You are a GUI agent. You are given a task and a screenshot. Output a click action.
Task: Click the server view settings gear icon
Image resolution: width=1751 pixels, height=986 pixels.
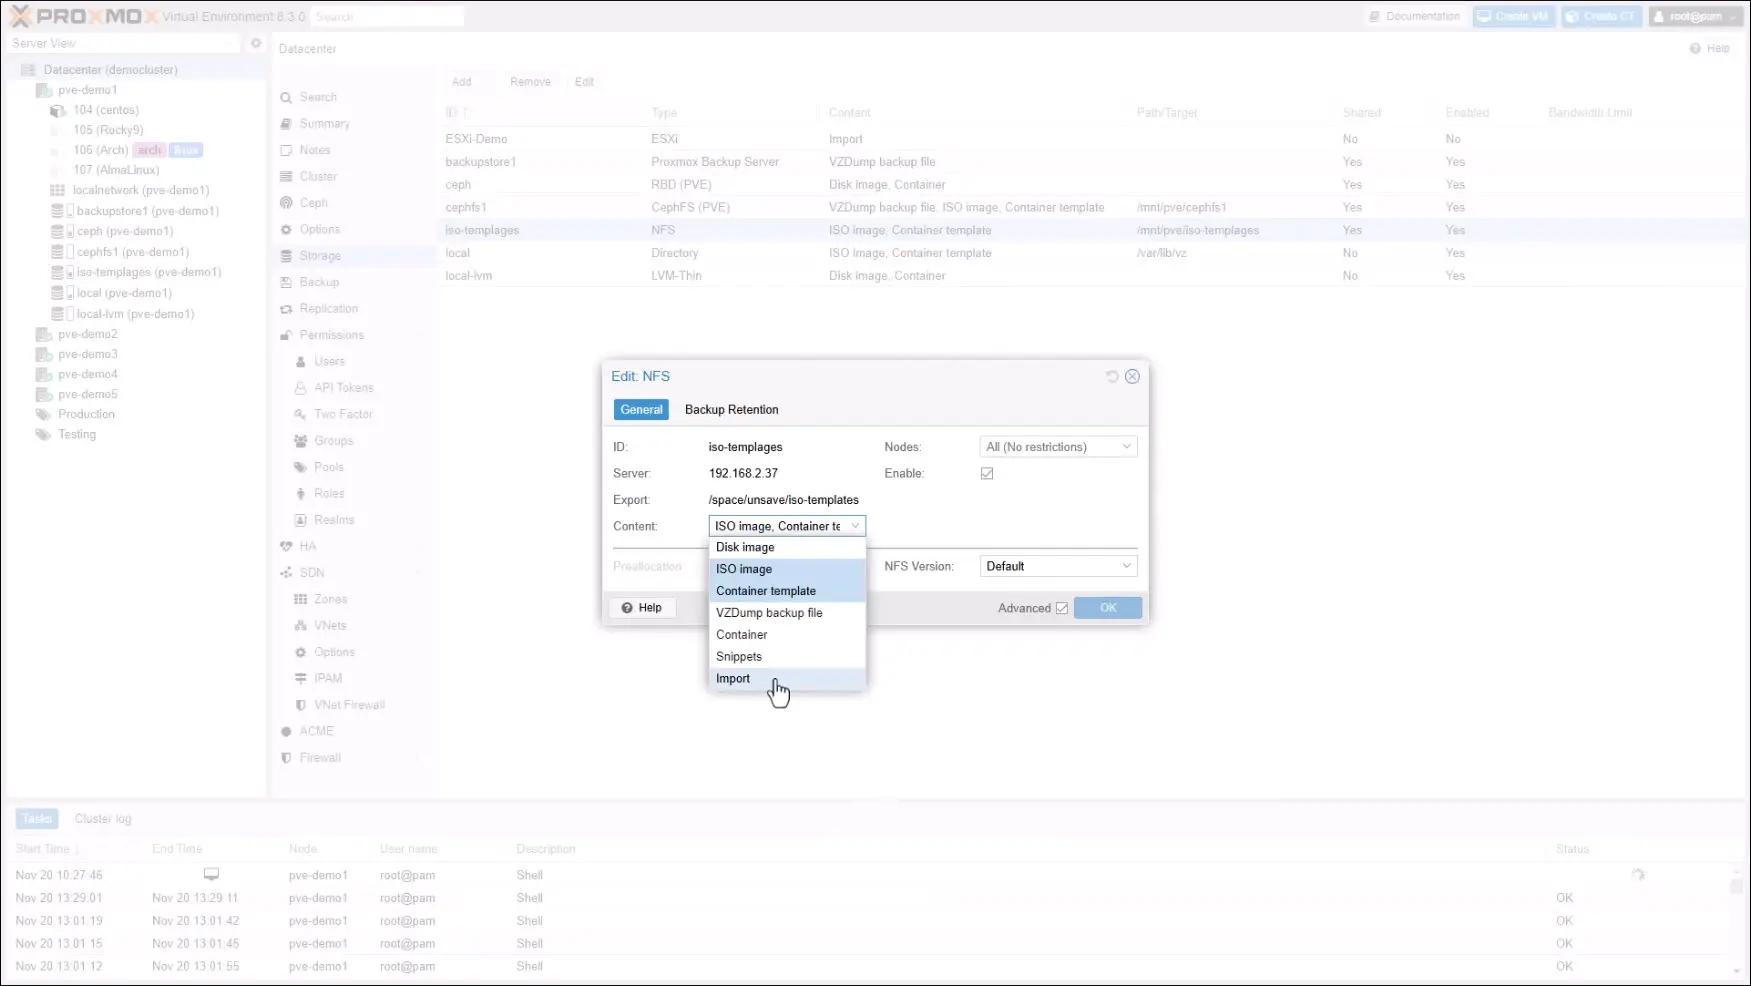(256, 44)
